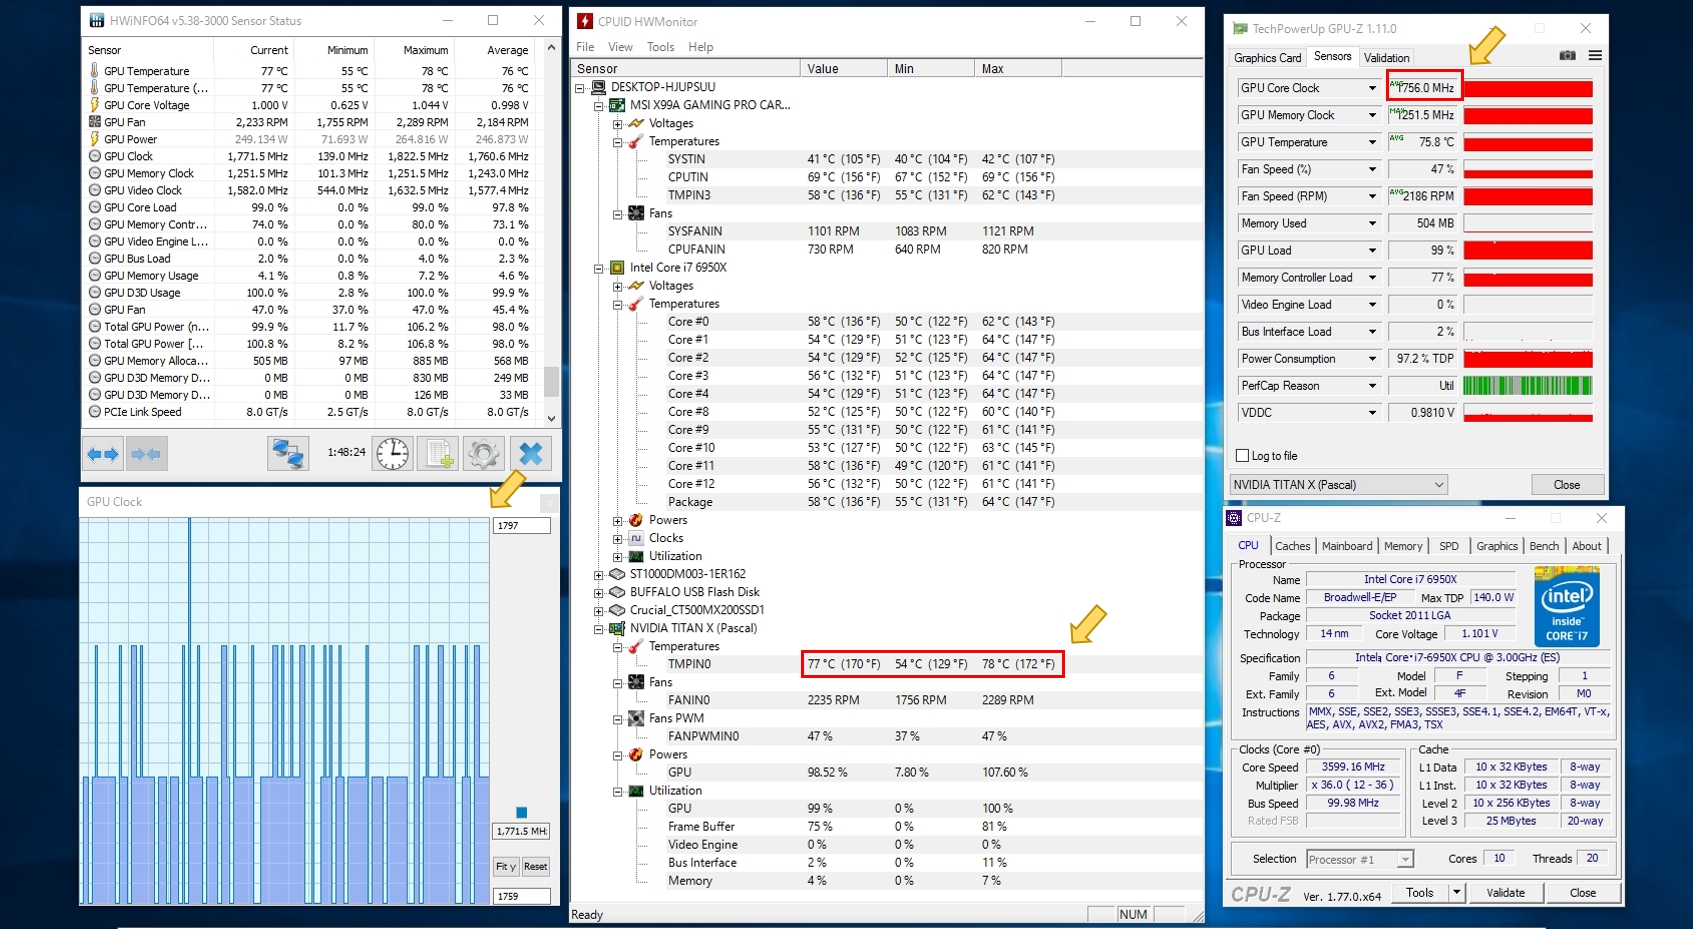The image size is (1693, 929).
Task: Click Intel Core i7 logo in CPU-Z
Action: 1566,607
